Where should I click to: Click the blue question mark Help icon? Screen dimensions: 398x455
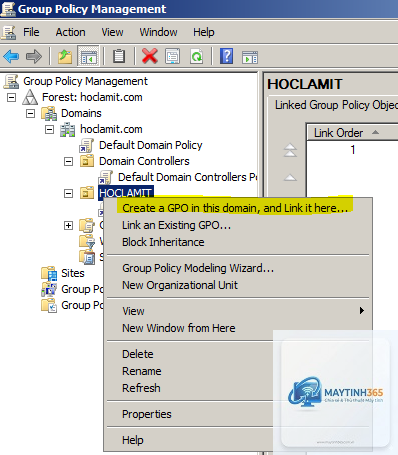pos(227,56)
